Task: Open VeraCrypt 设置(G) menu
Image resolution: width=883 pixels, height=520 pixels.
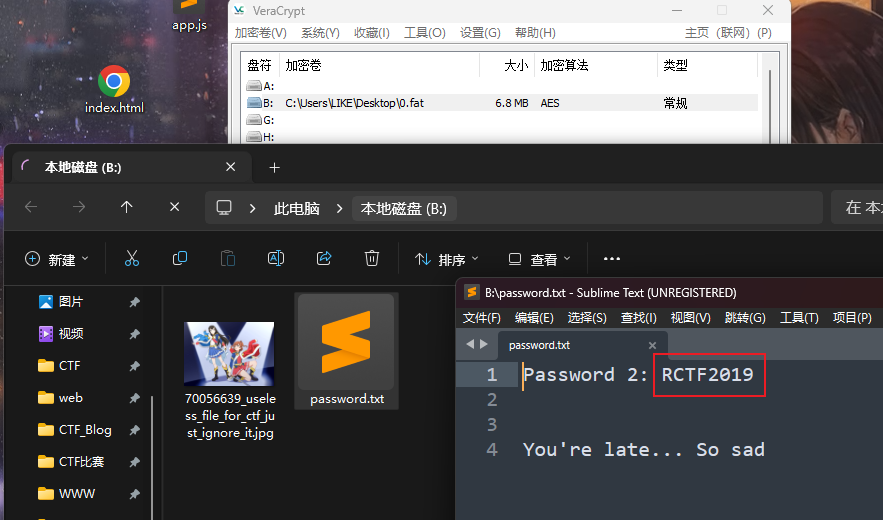Action: tap(480, 33)
